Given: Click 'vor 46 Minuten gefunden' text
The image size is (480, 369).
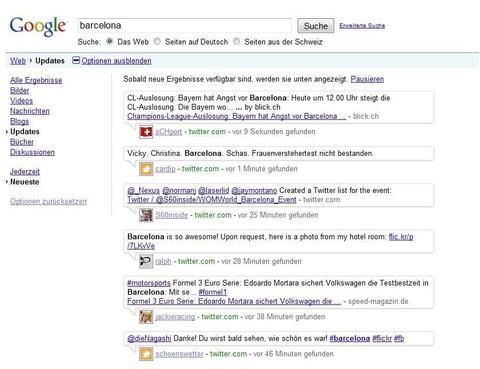Looking at the screenshot, I should (293, 354).
